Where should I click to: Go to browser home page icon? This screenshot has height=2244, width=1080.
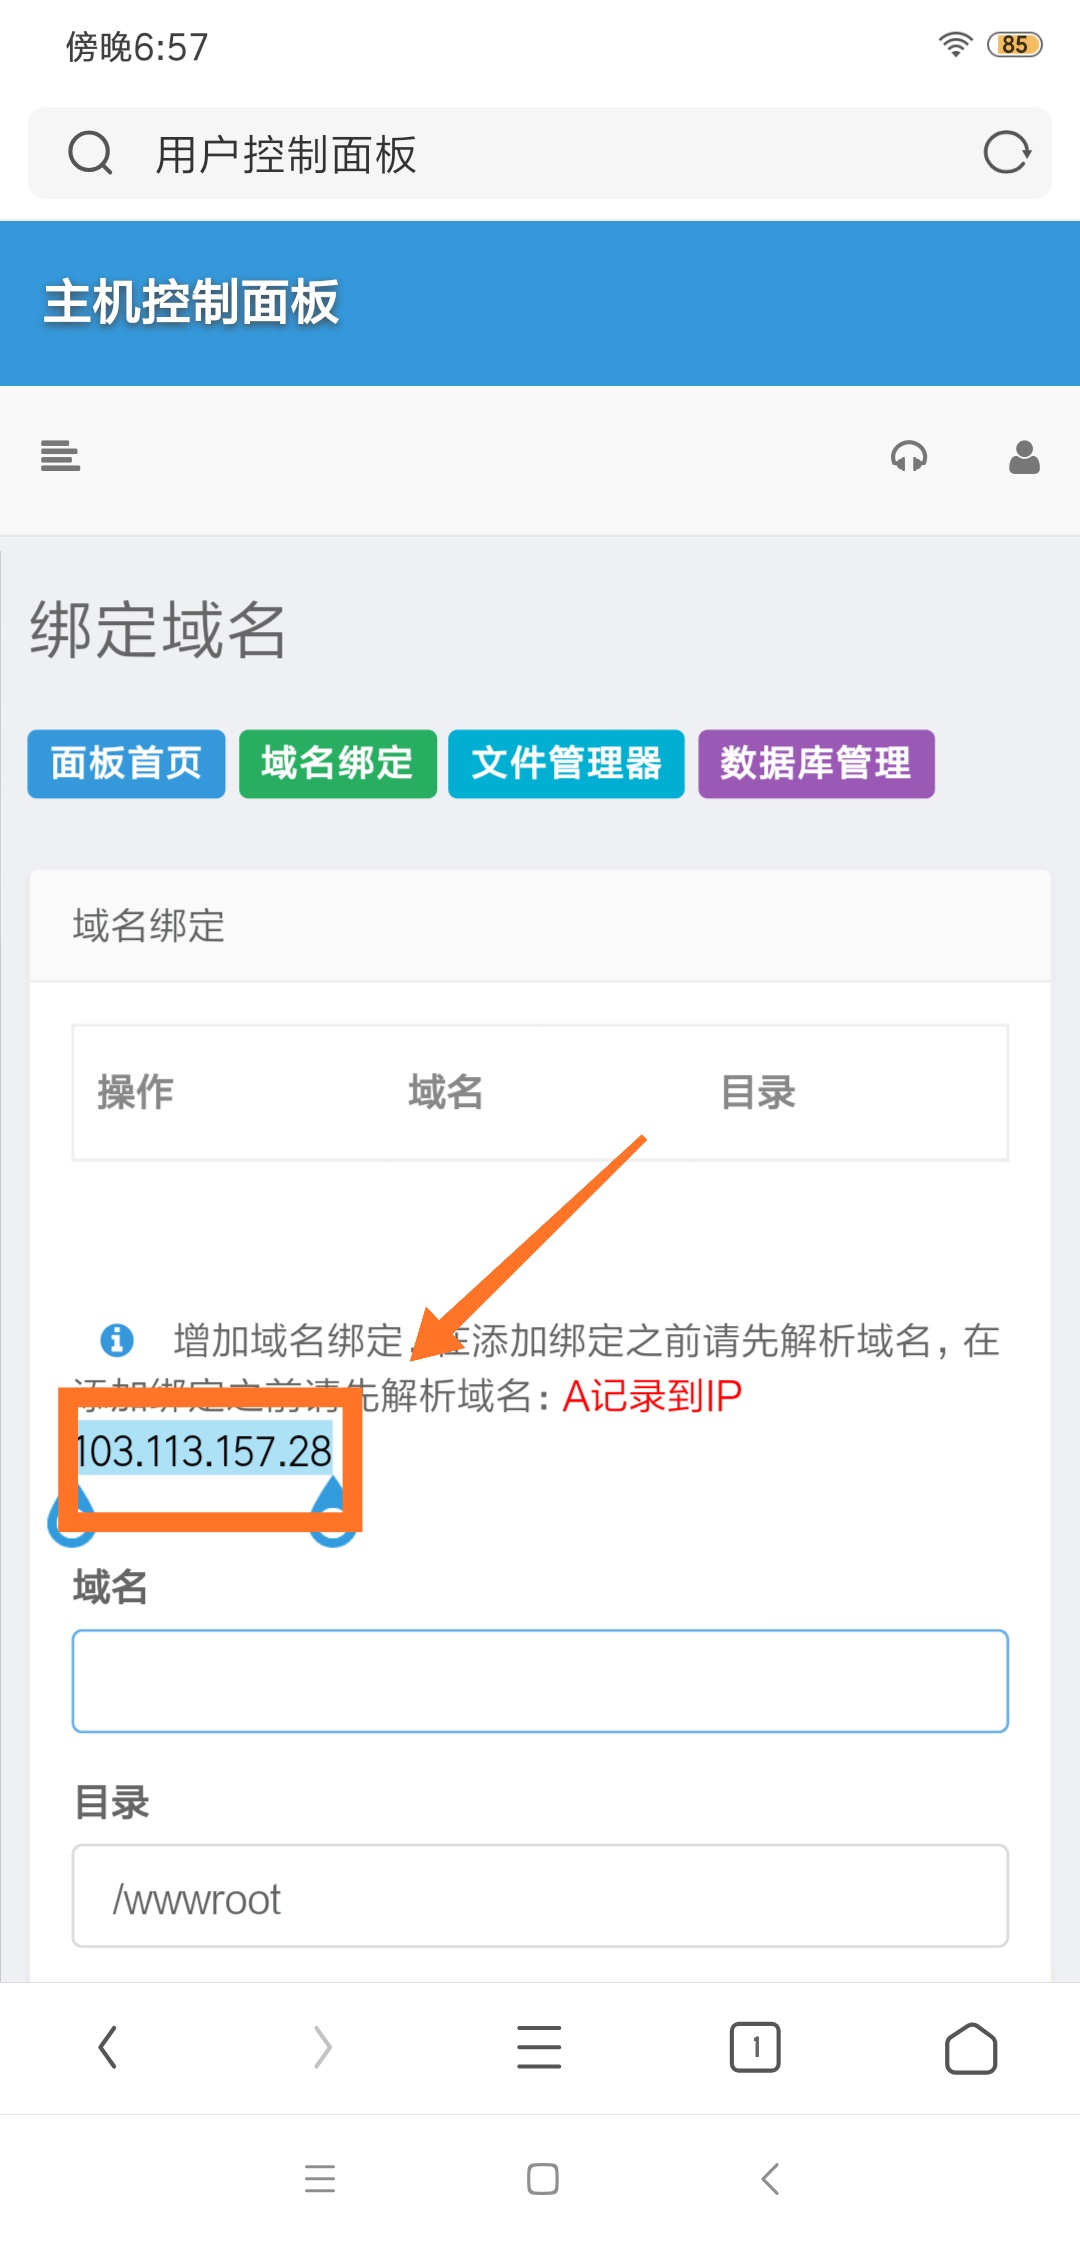[x=971, y=2047]
